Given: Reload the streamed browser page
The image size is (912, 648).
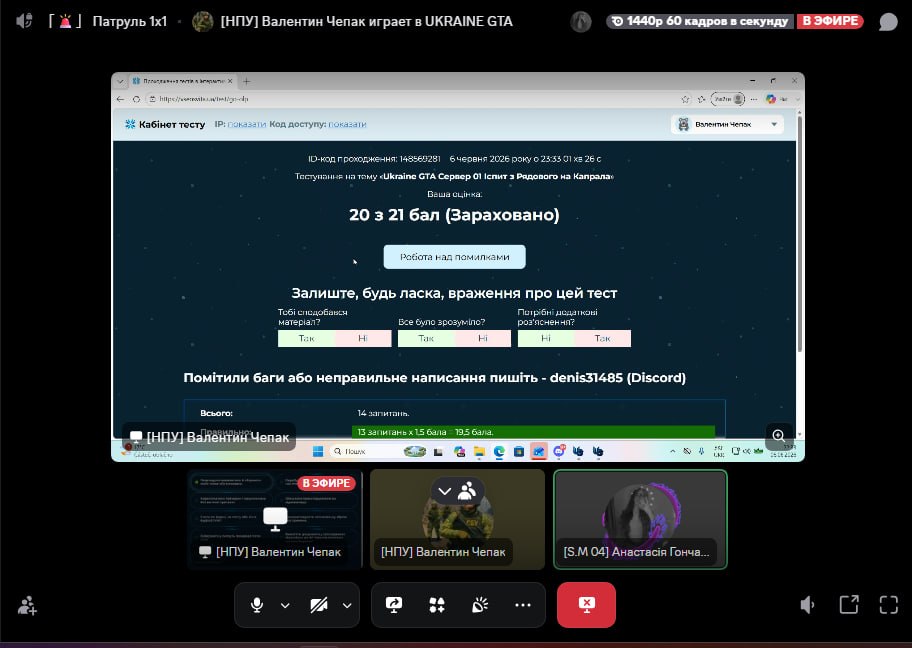Looking at the screenshot, I should [x=136, y=99].
